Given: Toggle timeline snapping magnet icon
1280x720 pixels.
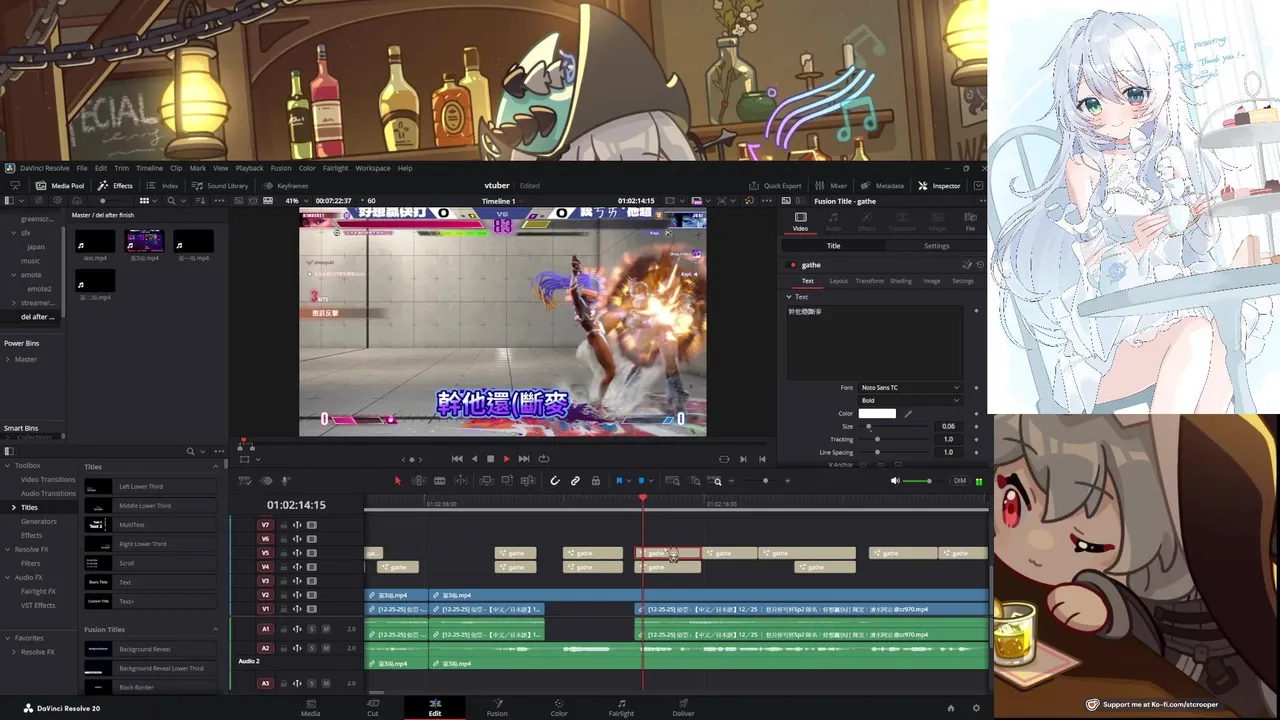Looking at the screenshot, I should tap(555, 481).
